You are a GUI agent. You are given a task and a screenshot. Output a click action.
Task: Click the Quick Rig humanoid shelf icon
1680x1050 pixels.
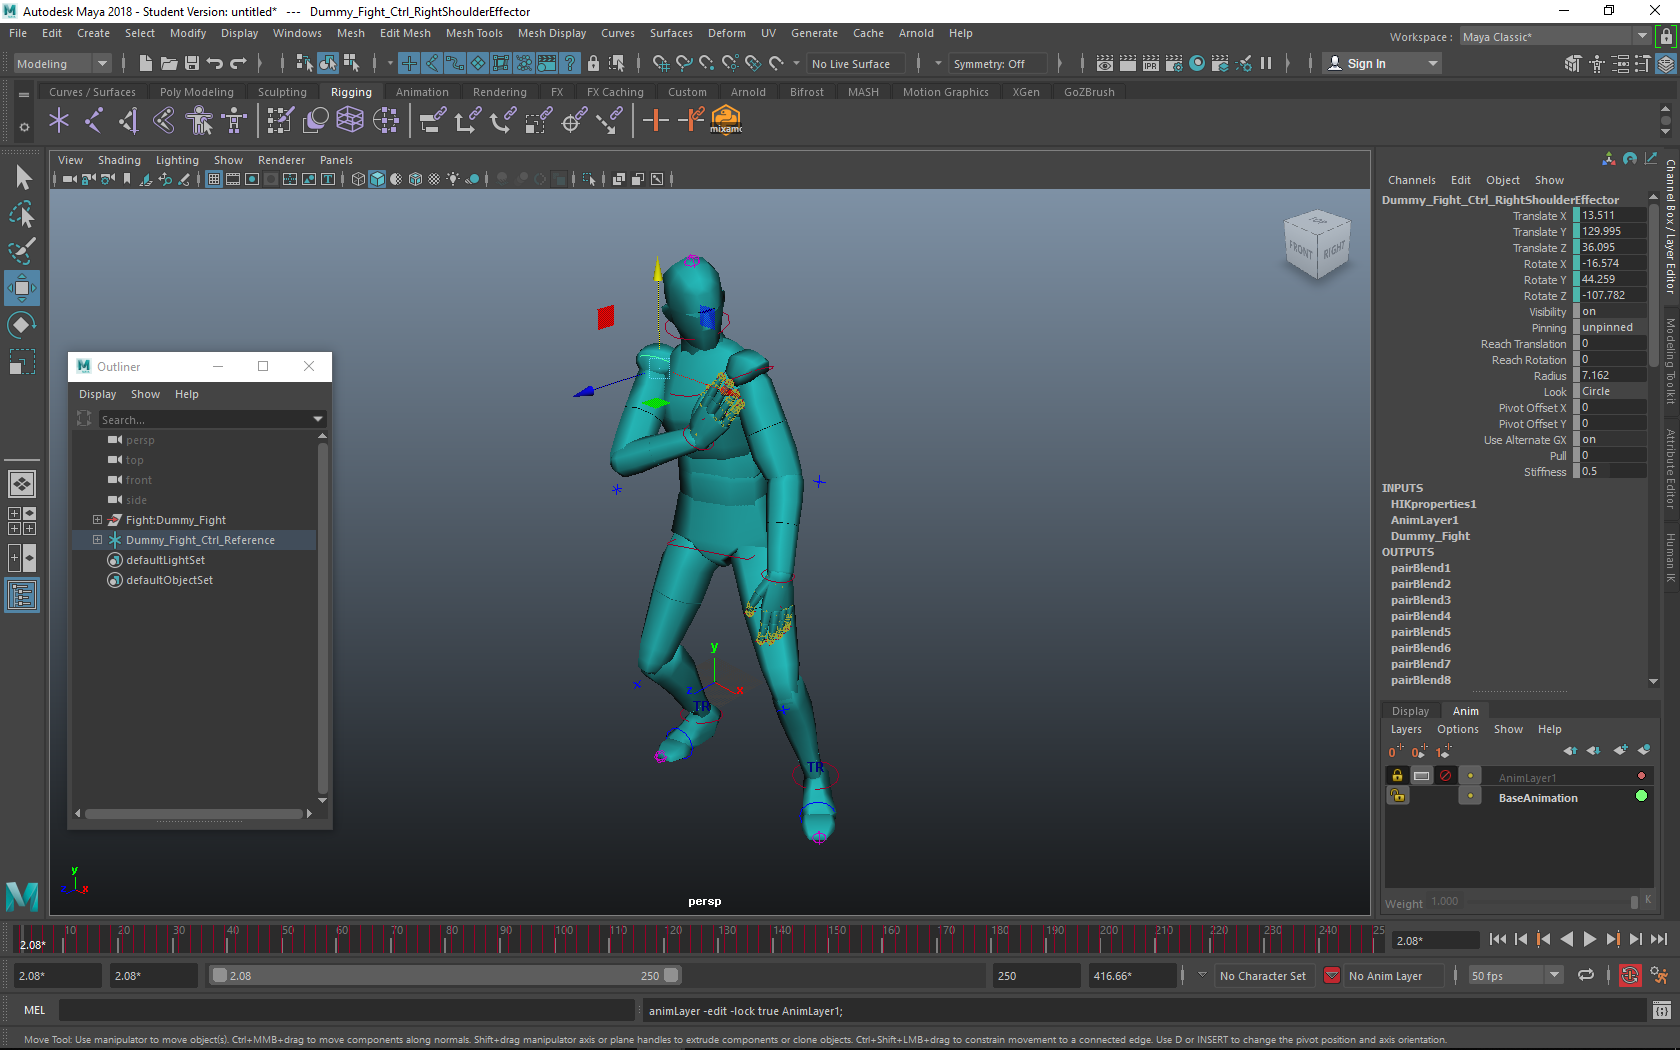(x=199, y=121)
